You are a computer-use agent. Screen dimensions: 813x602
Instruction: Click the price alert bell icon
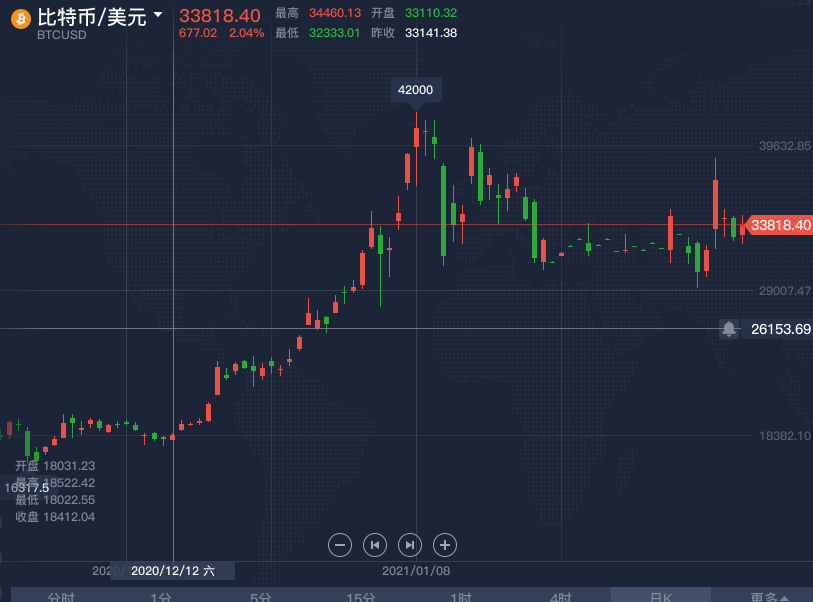click(729, 329)
